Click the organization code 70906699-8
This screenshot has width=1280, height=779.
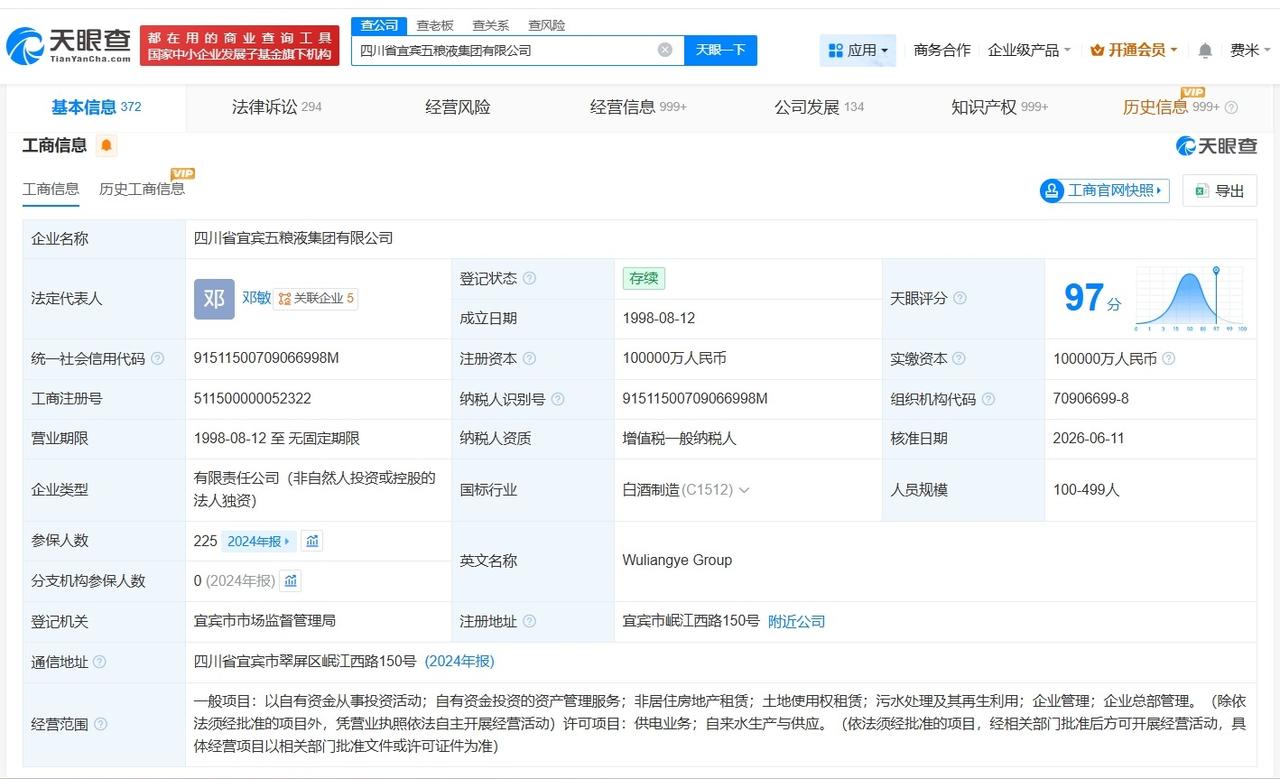pyautogui.click(x=1091, y=398)
